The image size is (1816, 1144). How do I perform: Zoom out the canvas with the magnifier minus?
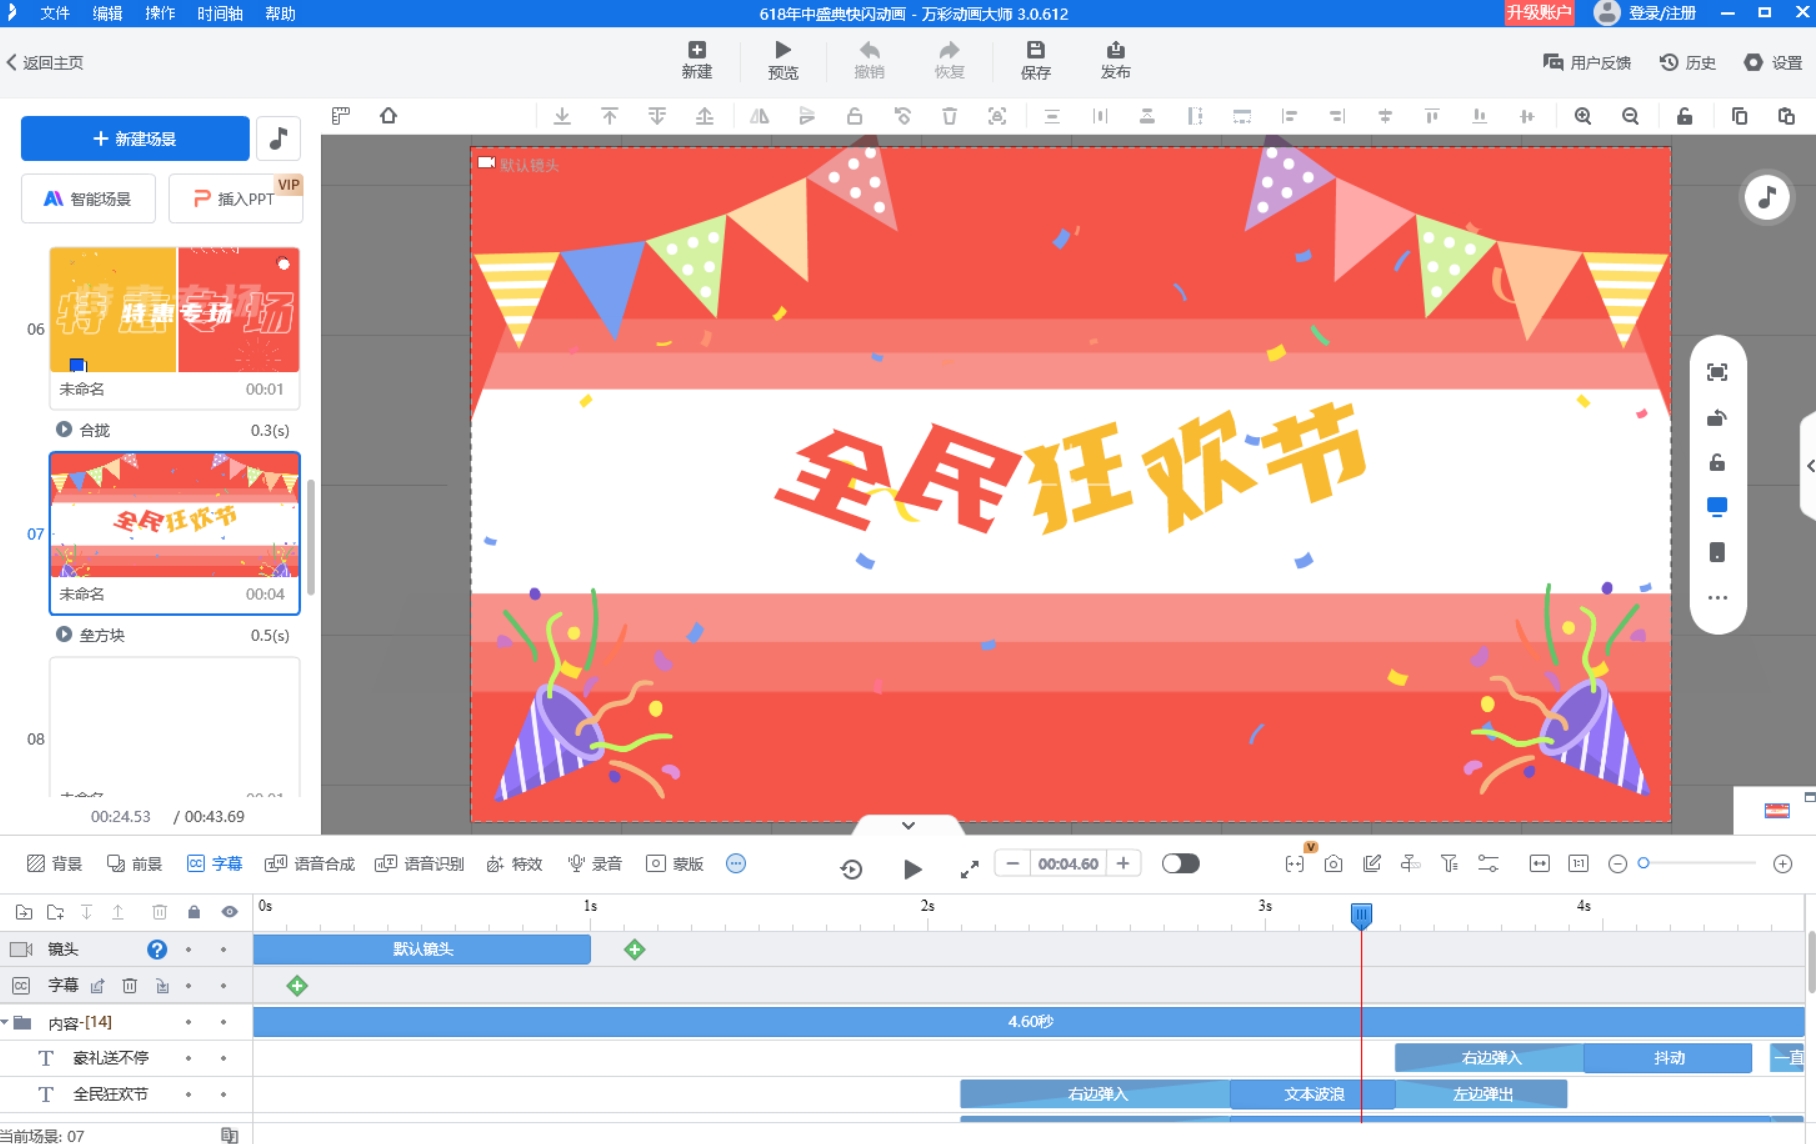click(1630, 116)
